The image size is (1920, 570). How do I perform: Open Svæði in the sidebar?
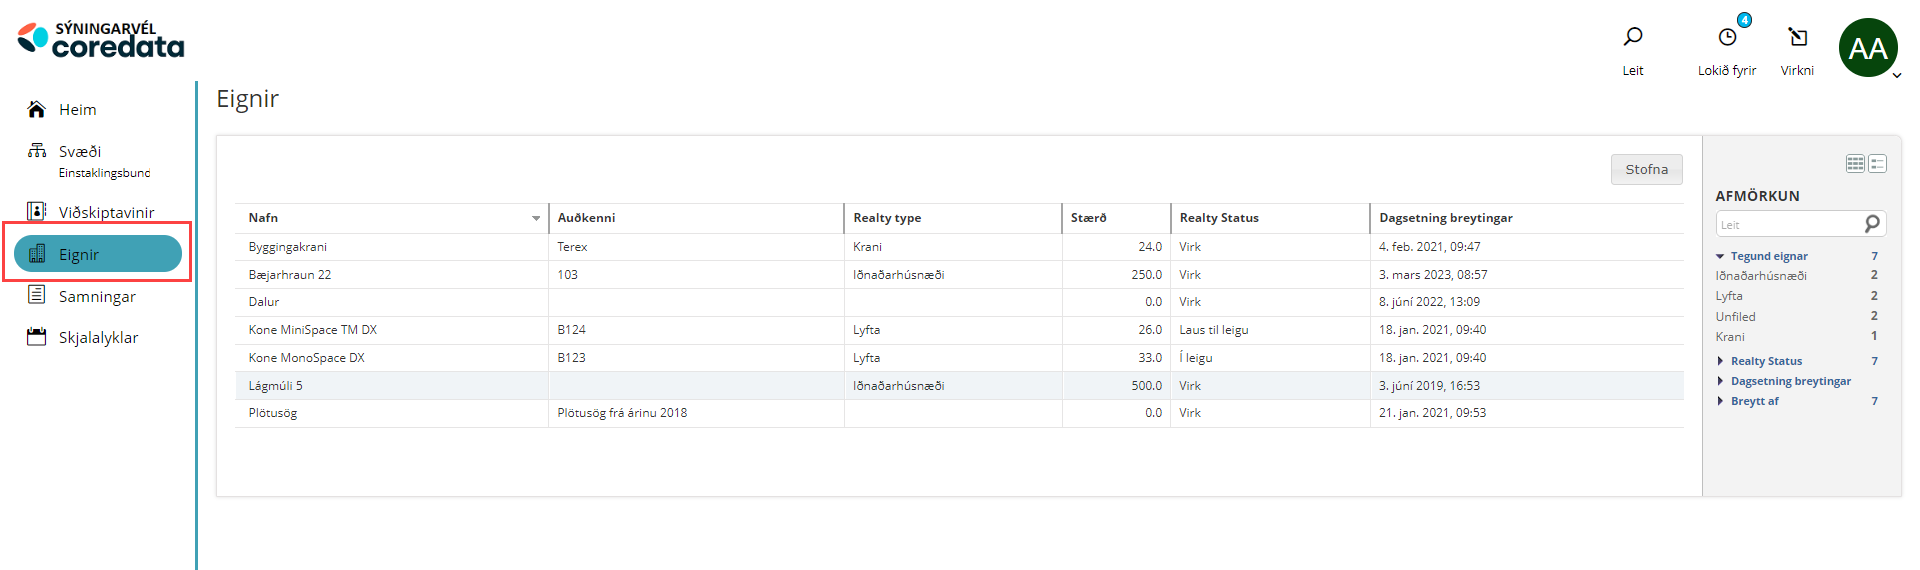tap(79, 152)
